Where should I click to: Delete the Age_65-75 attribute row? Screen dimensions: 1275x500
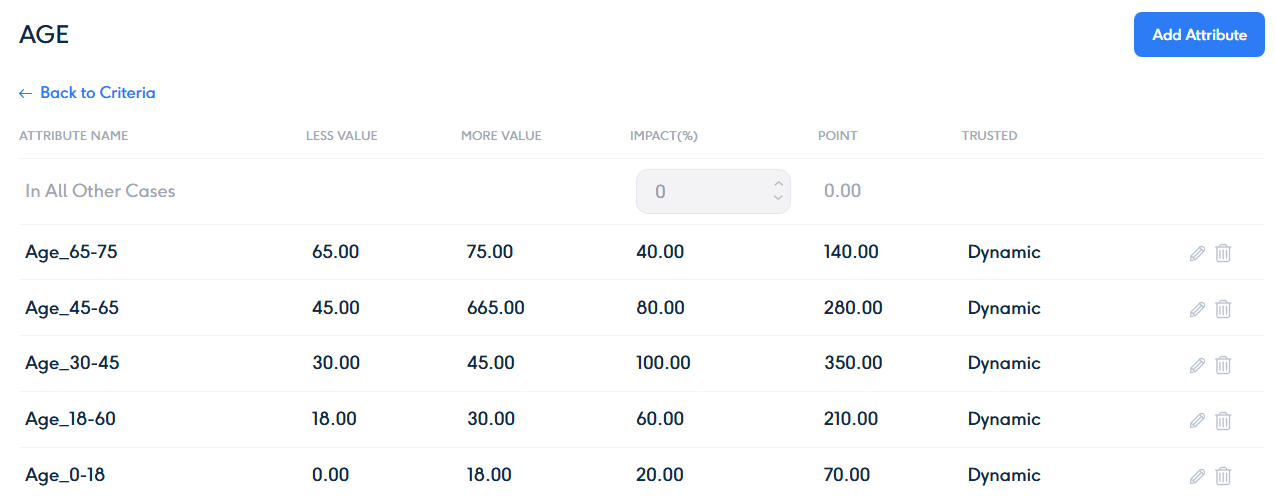click(1223, 253)
